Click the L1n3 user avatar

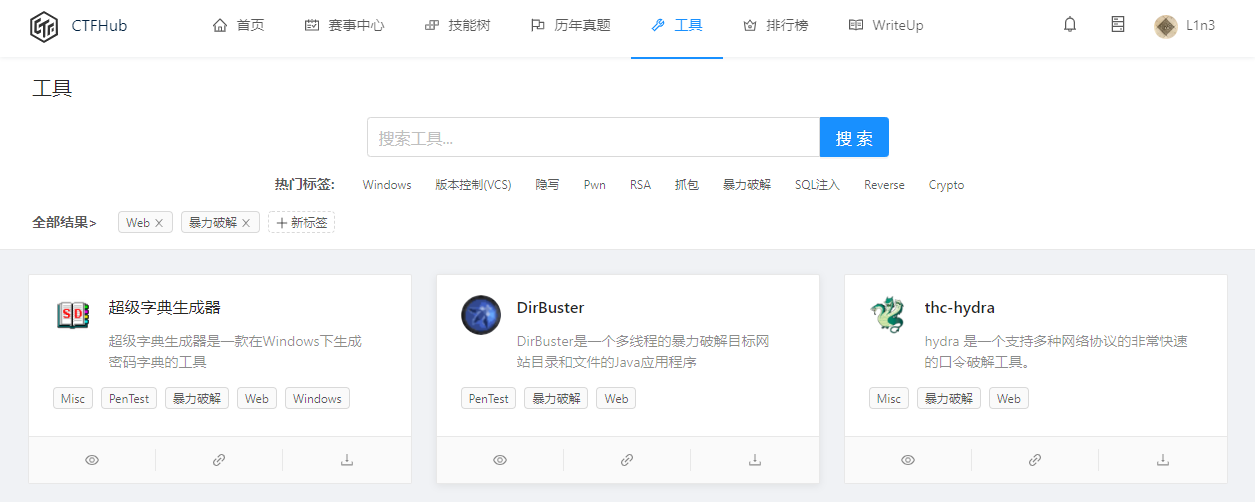pos(1165,26)
